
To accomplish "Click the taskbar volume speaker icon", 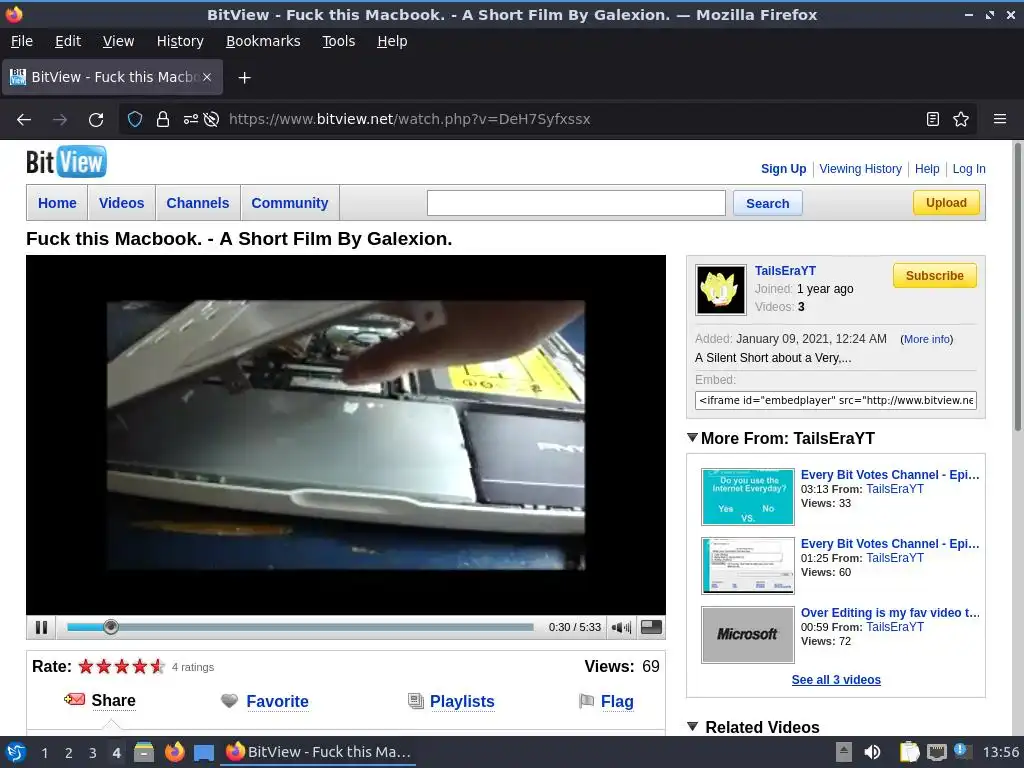I will tap(872, 752).
